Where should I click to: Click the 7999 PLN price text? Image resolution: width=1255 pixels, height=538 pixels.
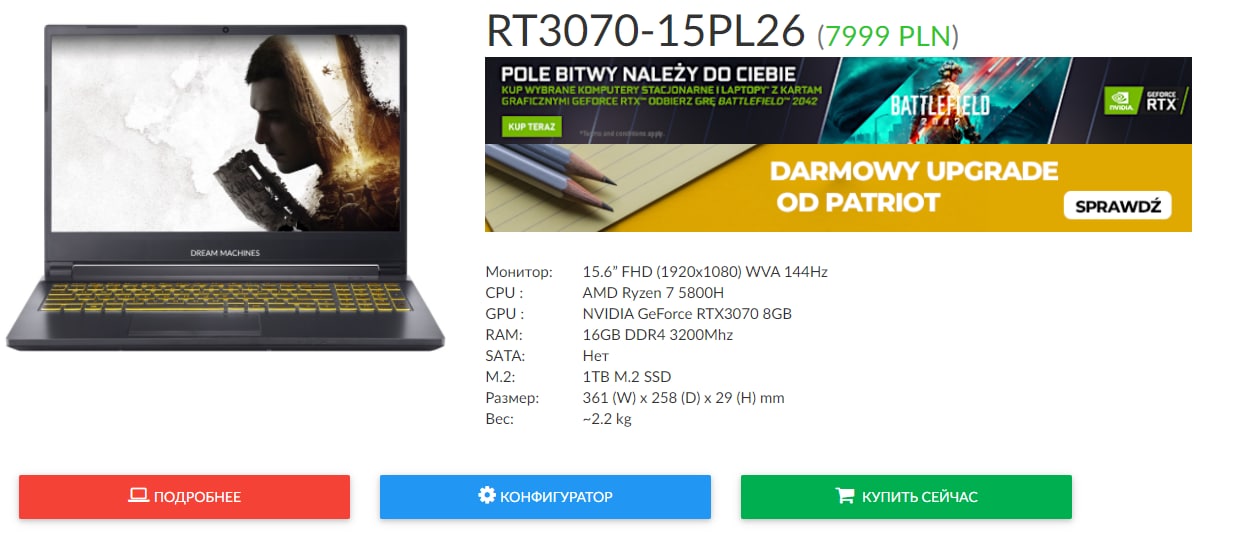(x=888, y=36)
